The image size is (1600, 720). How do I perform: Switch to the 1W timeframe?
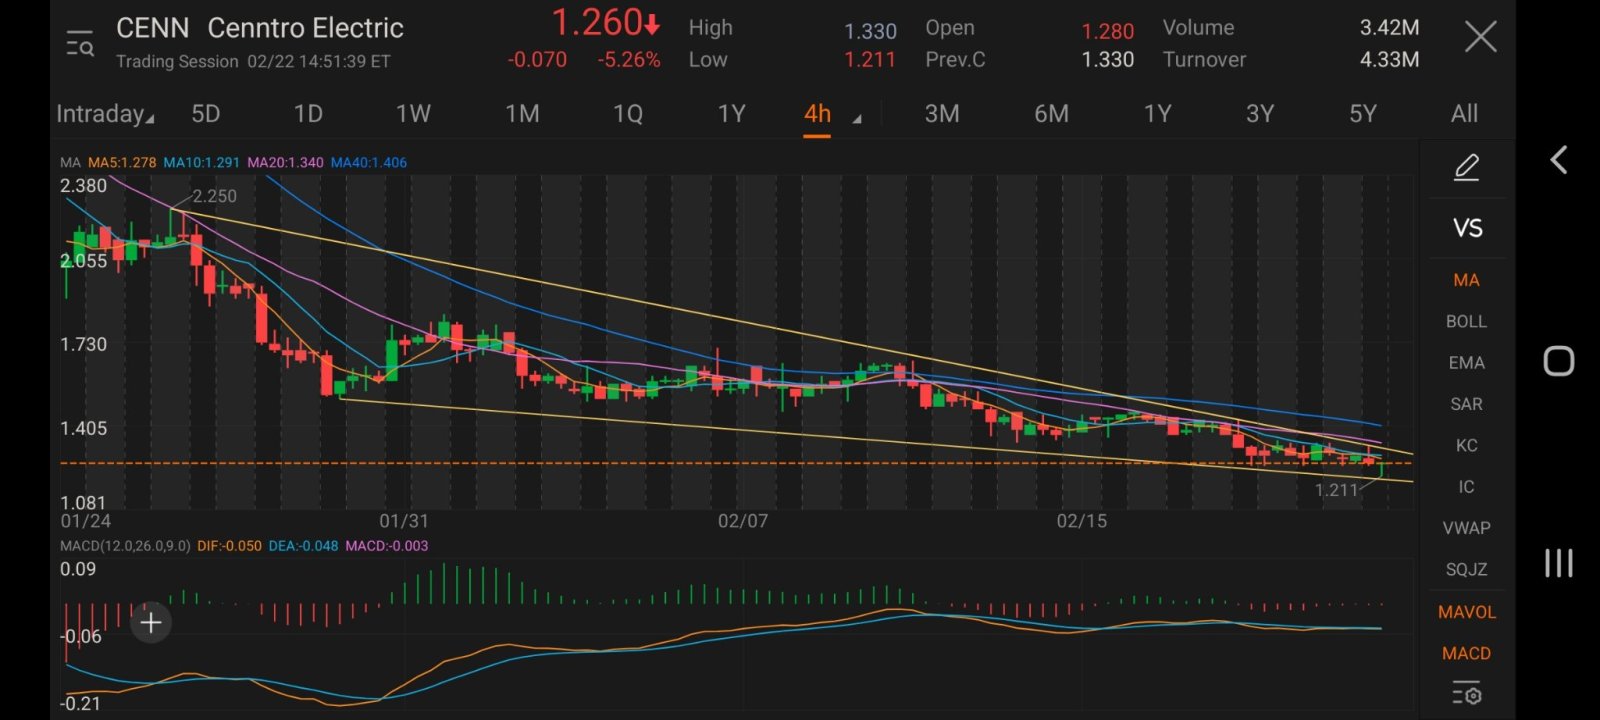click(413, 114)
